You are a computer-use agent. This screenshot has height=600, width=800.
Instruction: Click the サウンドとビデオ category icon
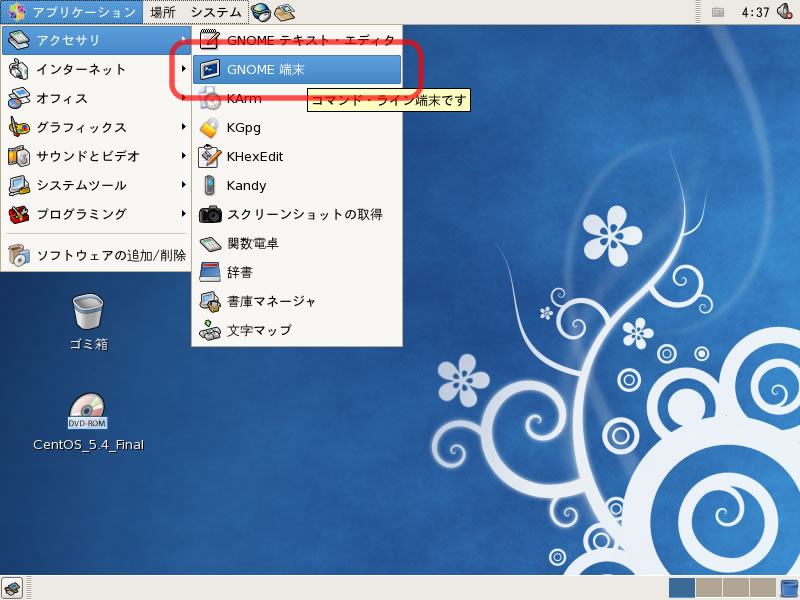(x=19, y=156)
